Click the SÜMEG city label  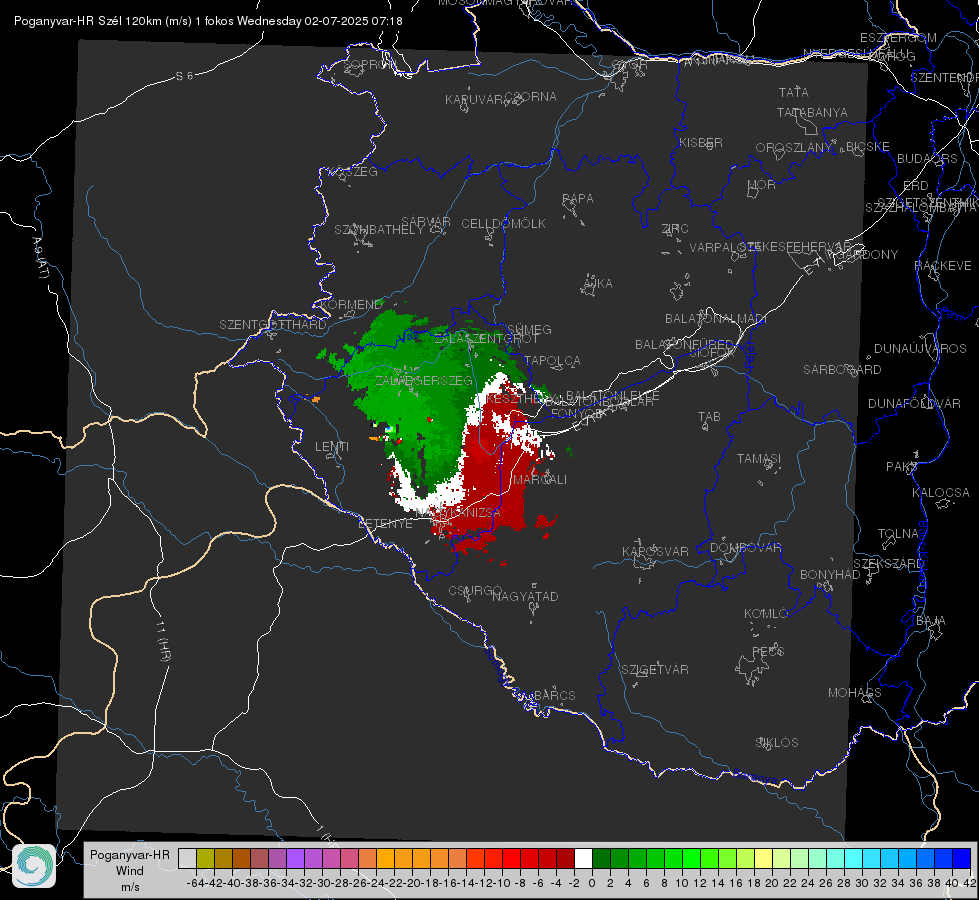(529, 330)
